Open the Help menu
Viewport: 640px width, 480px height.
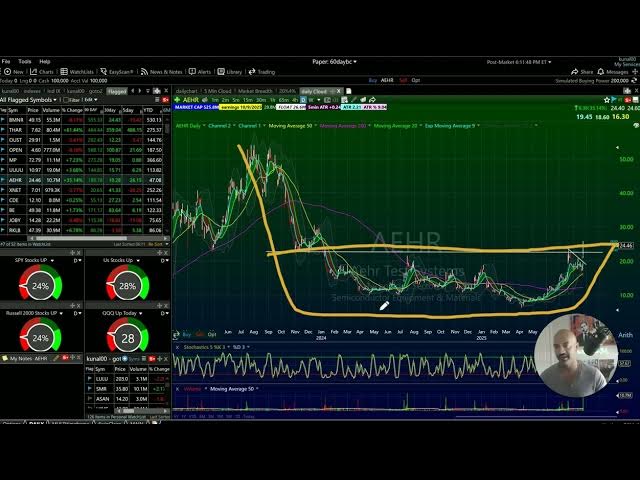[x=44, y=62]
